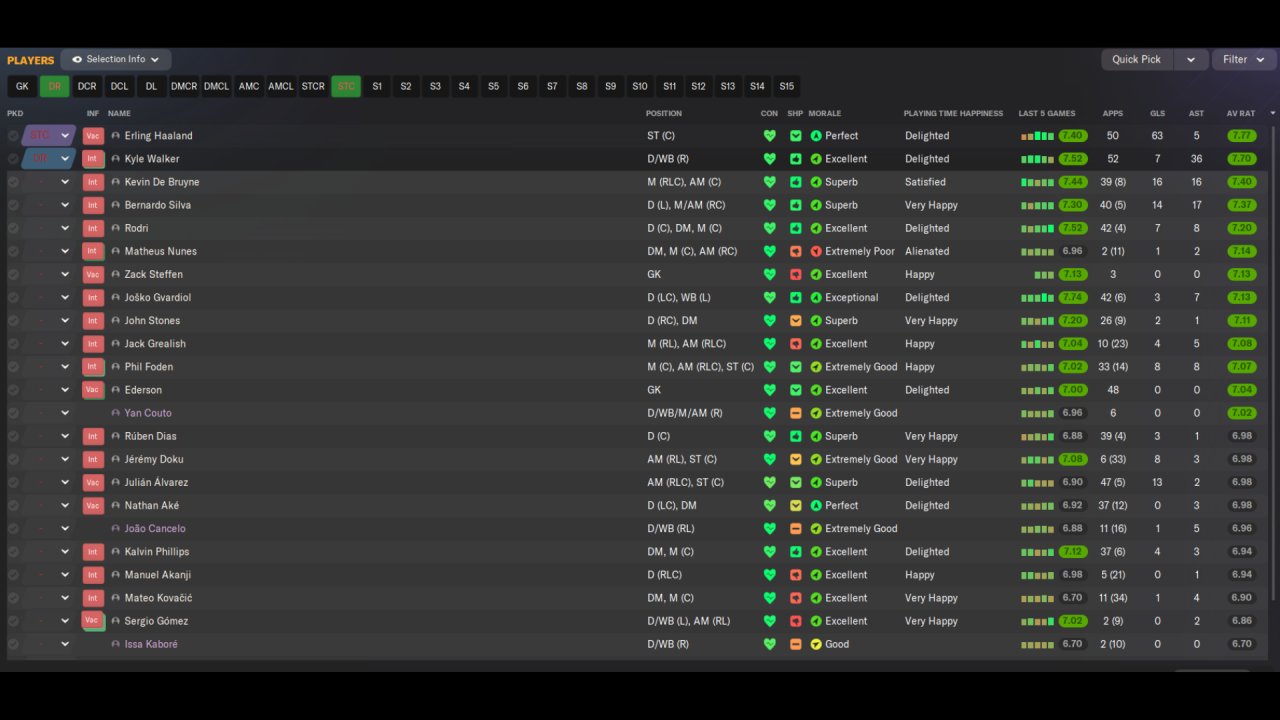
Task: Tick the pick circle for Rúben Dias
Action: (13, 436)
